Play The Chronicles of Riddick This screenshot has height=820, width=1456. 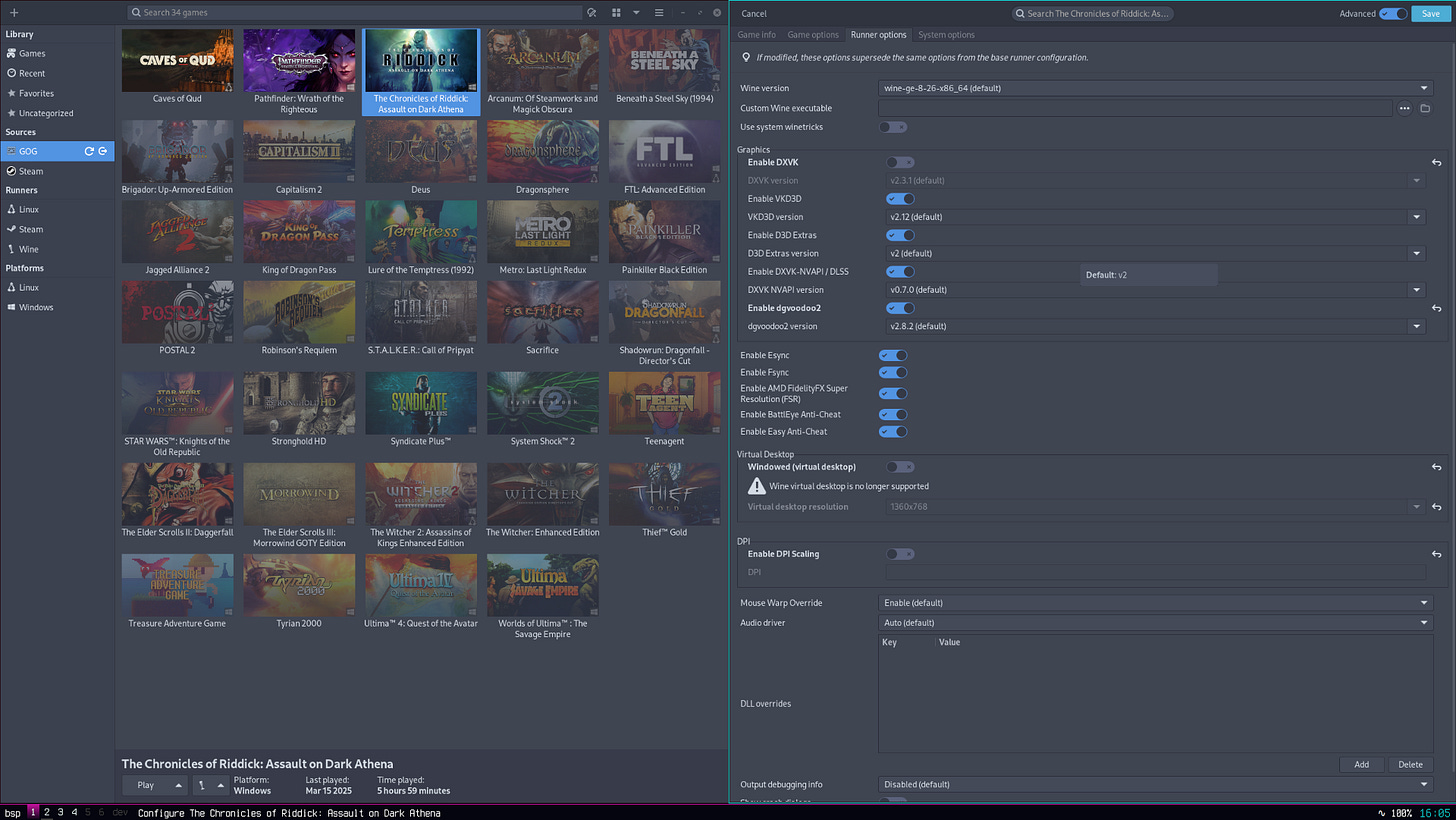[146, 785]
